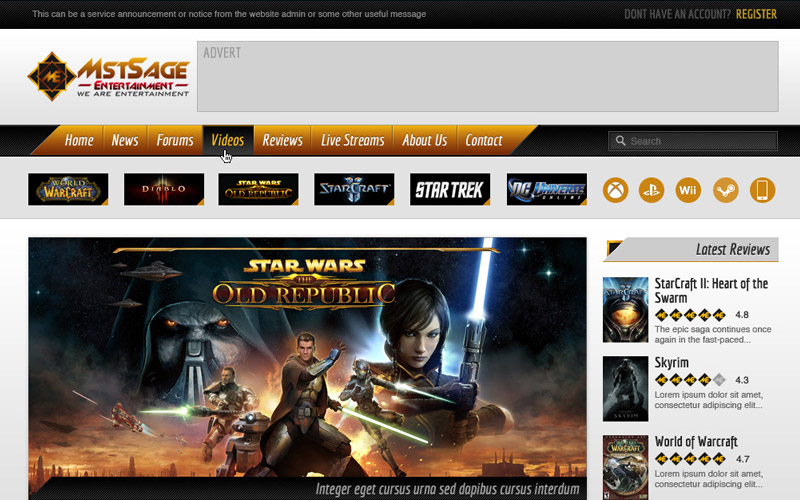Image resolution: width=800 pixels, height=500 pixels.
Task: Select the Wii platform icon
Action: (688, 190)
